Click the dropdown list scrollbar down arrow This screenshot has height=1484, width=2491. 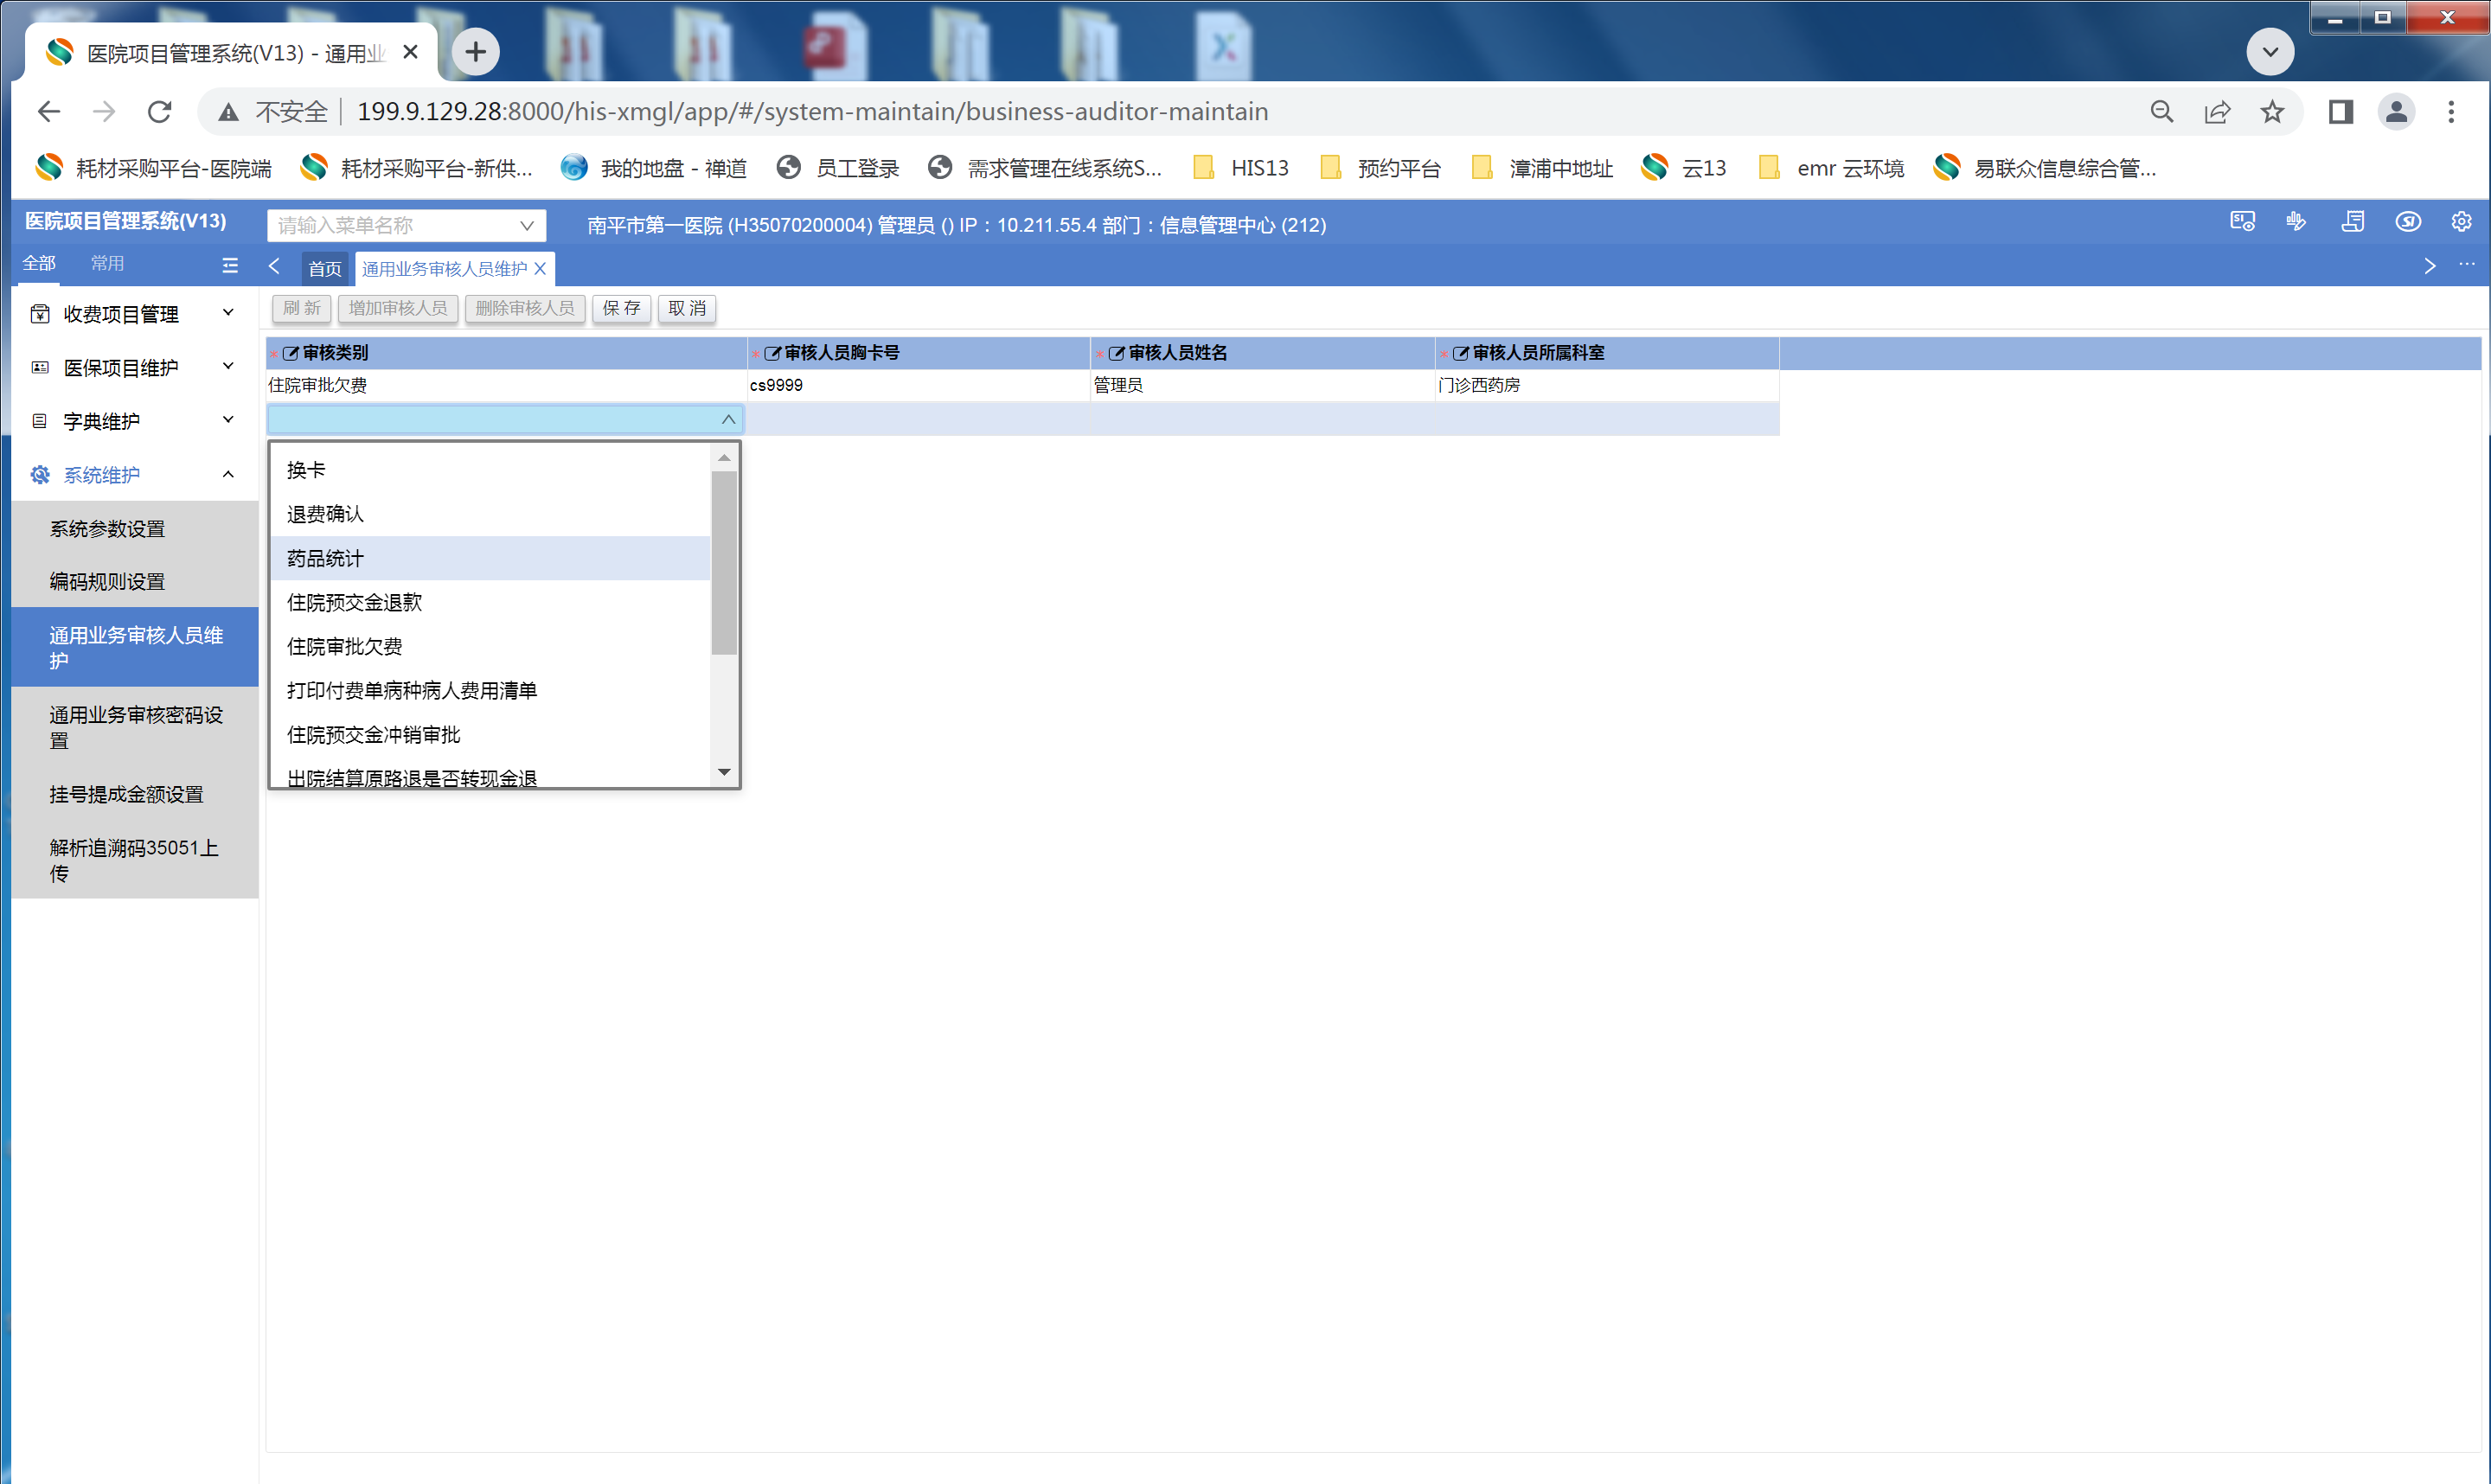point(724,772)
